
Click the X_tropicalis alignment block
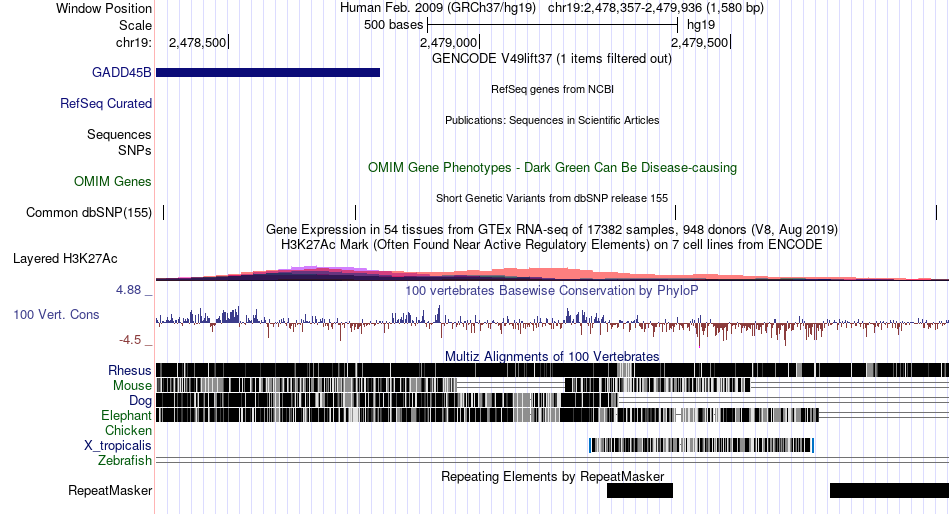coord(701,446)
